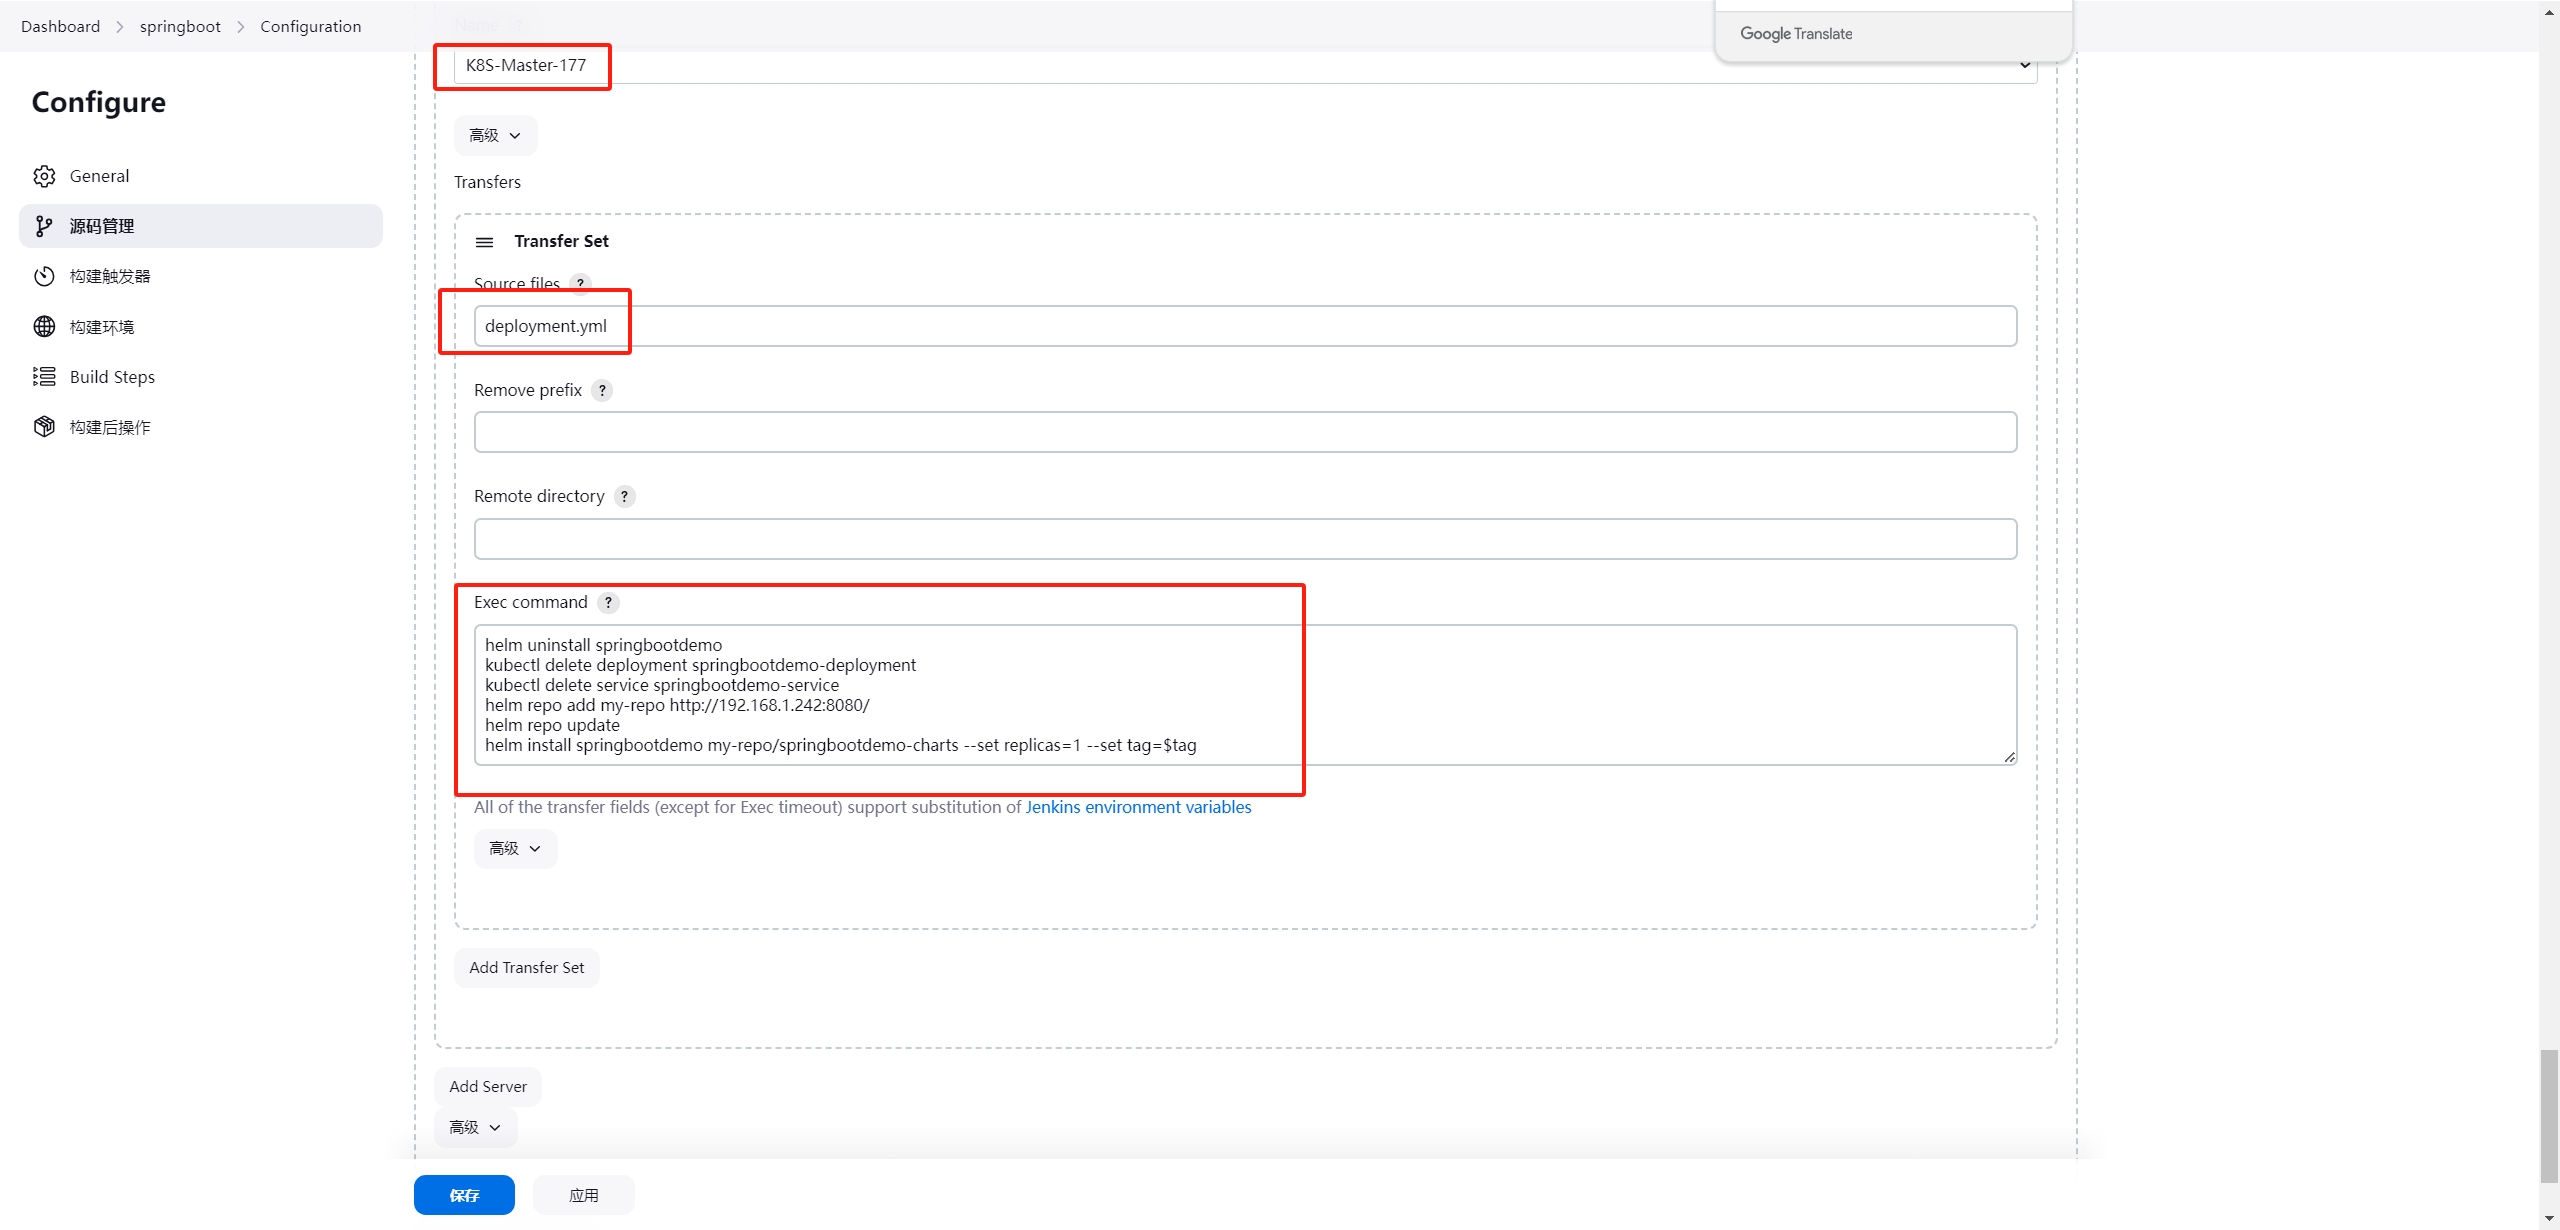Click the 'kubectl delete service springbootdemo-service' line

[x=662, y=685]
